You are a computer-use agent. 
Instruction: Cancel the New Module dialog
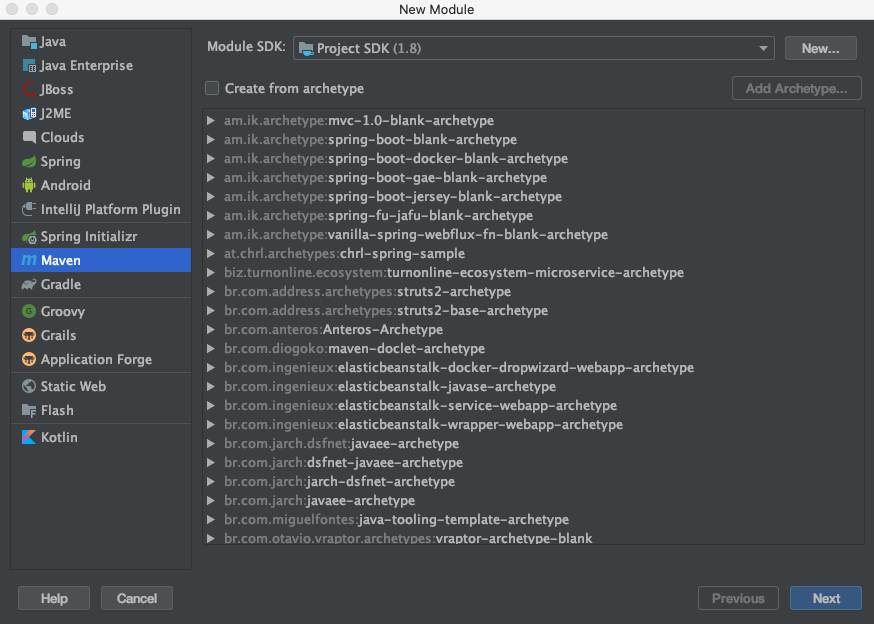[137, 598]
